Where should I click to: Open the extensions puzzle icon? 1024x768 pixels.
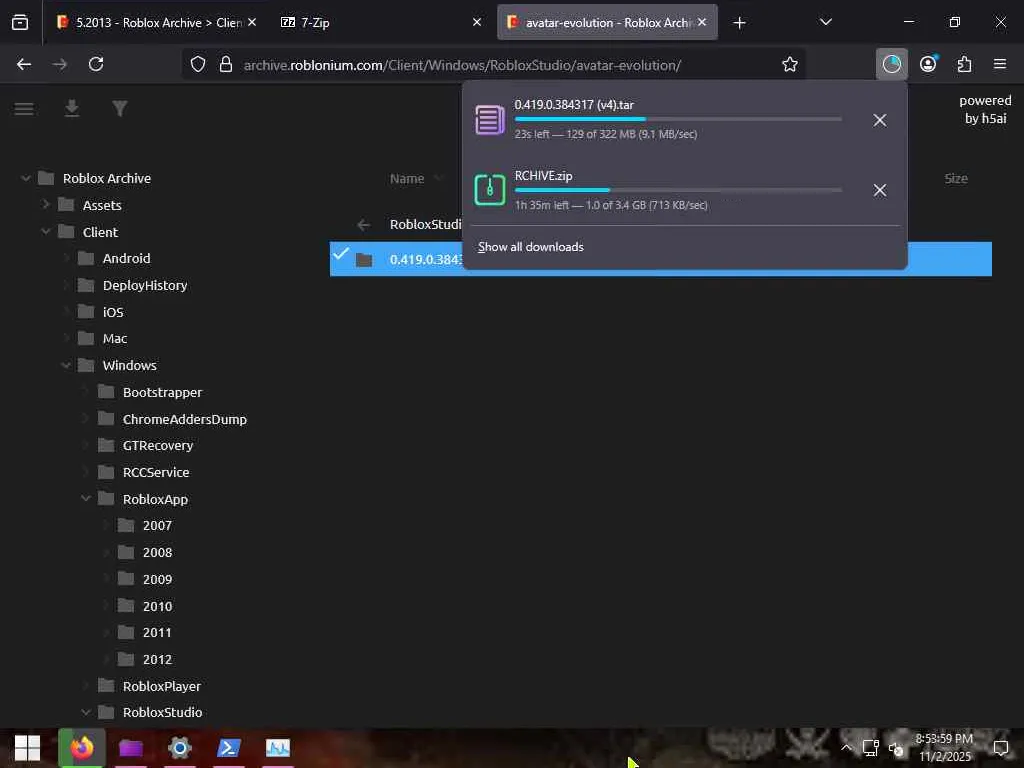[x=964, y=64]
